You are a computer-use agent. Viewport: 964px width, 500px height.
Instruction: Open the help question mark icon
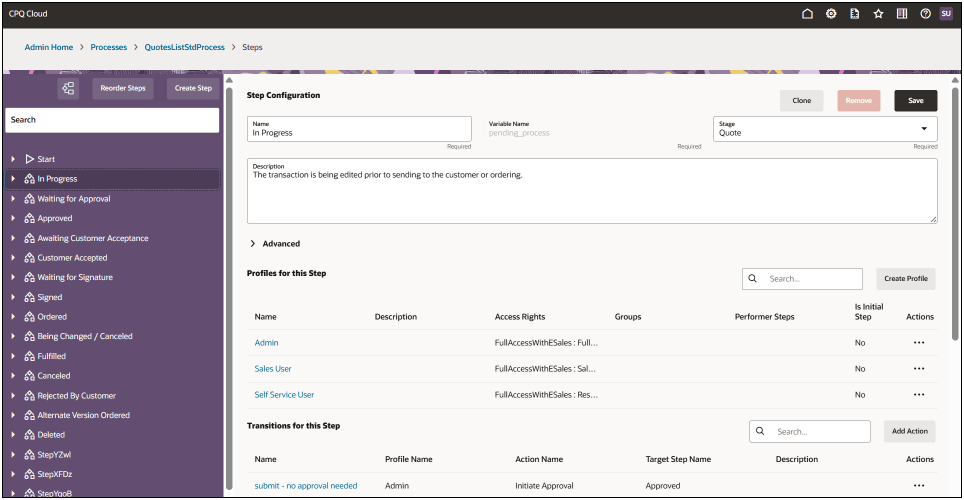pyautogui.click(x=925, y=14)
